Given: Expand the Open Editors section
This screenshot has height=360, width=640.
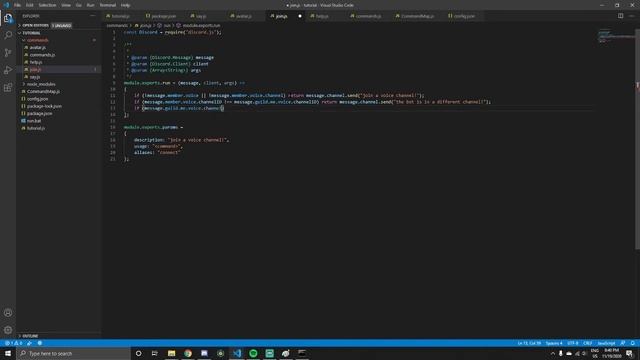Looking at the screenshot, I should 35,25.
